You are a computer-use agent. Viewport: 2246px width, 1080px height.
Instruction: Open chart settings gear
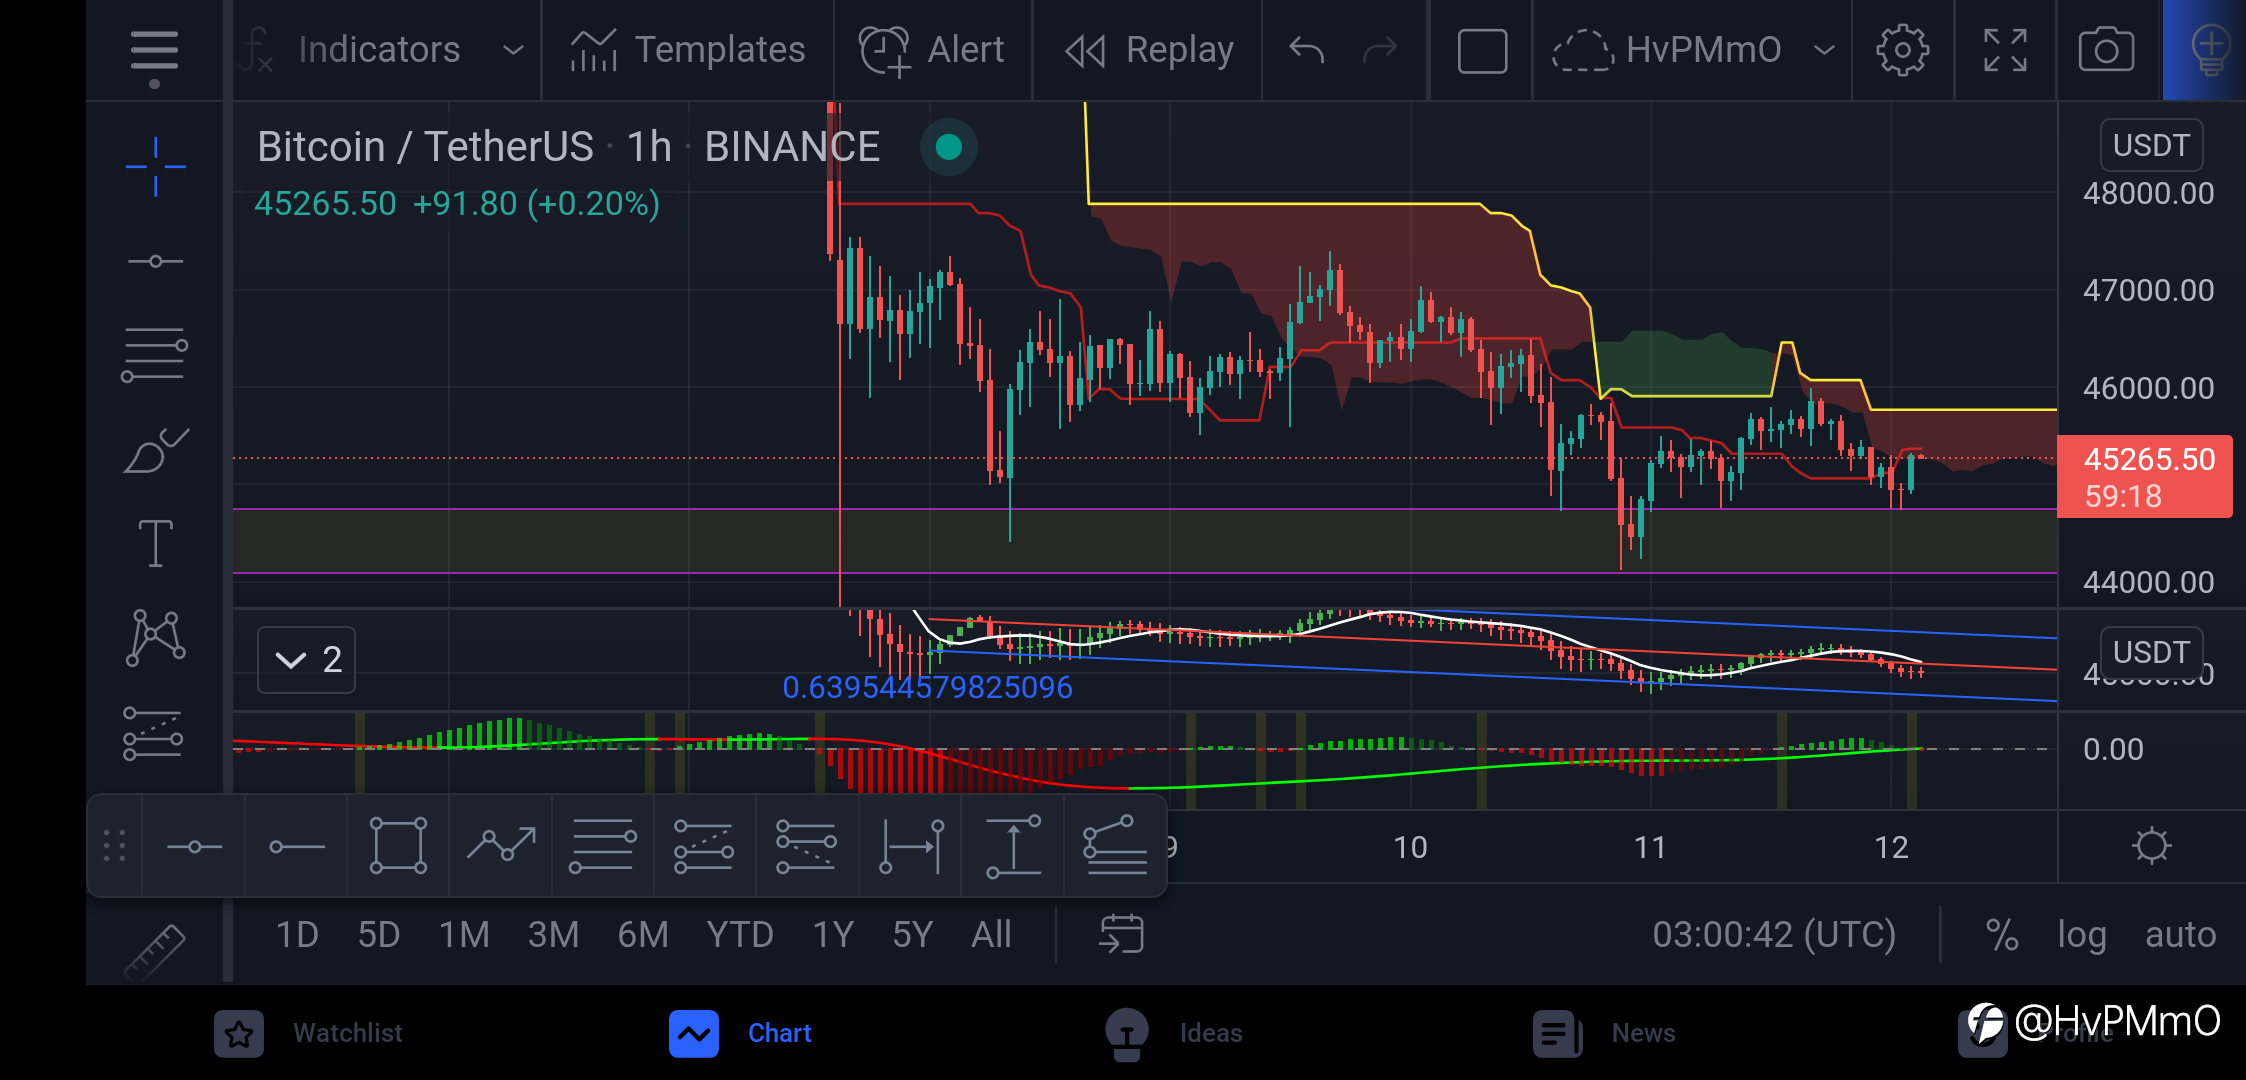tap(1902, 50)
